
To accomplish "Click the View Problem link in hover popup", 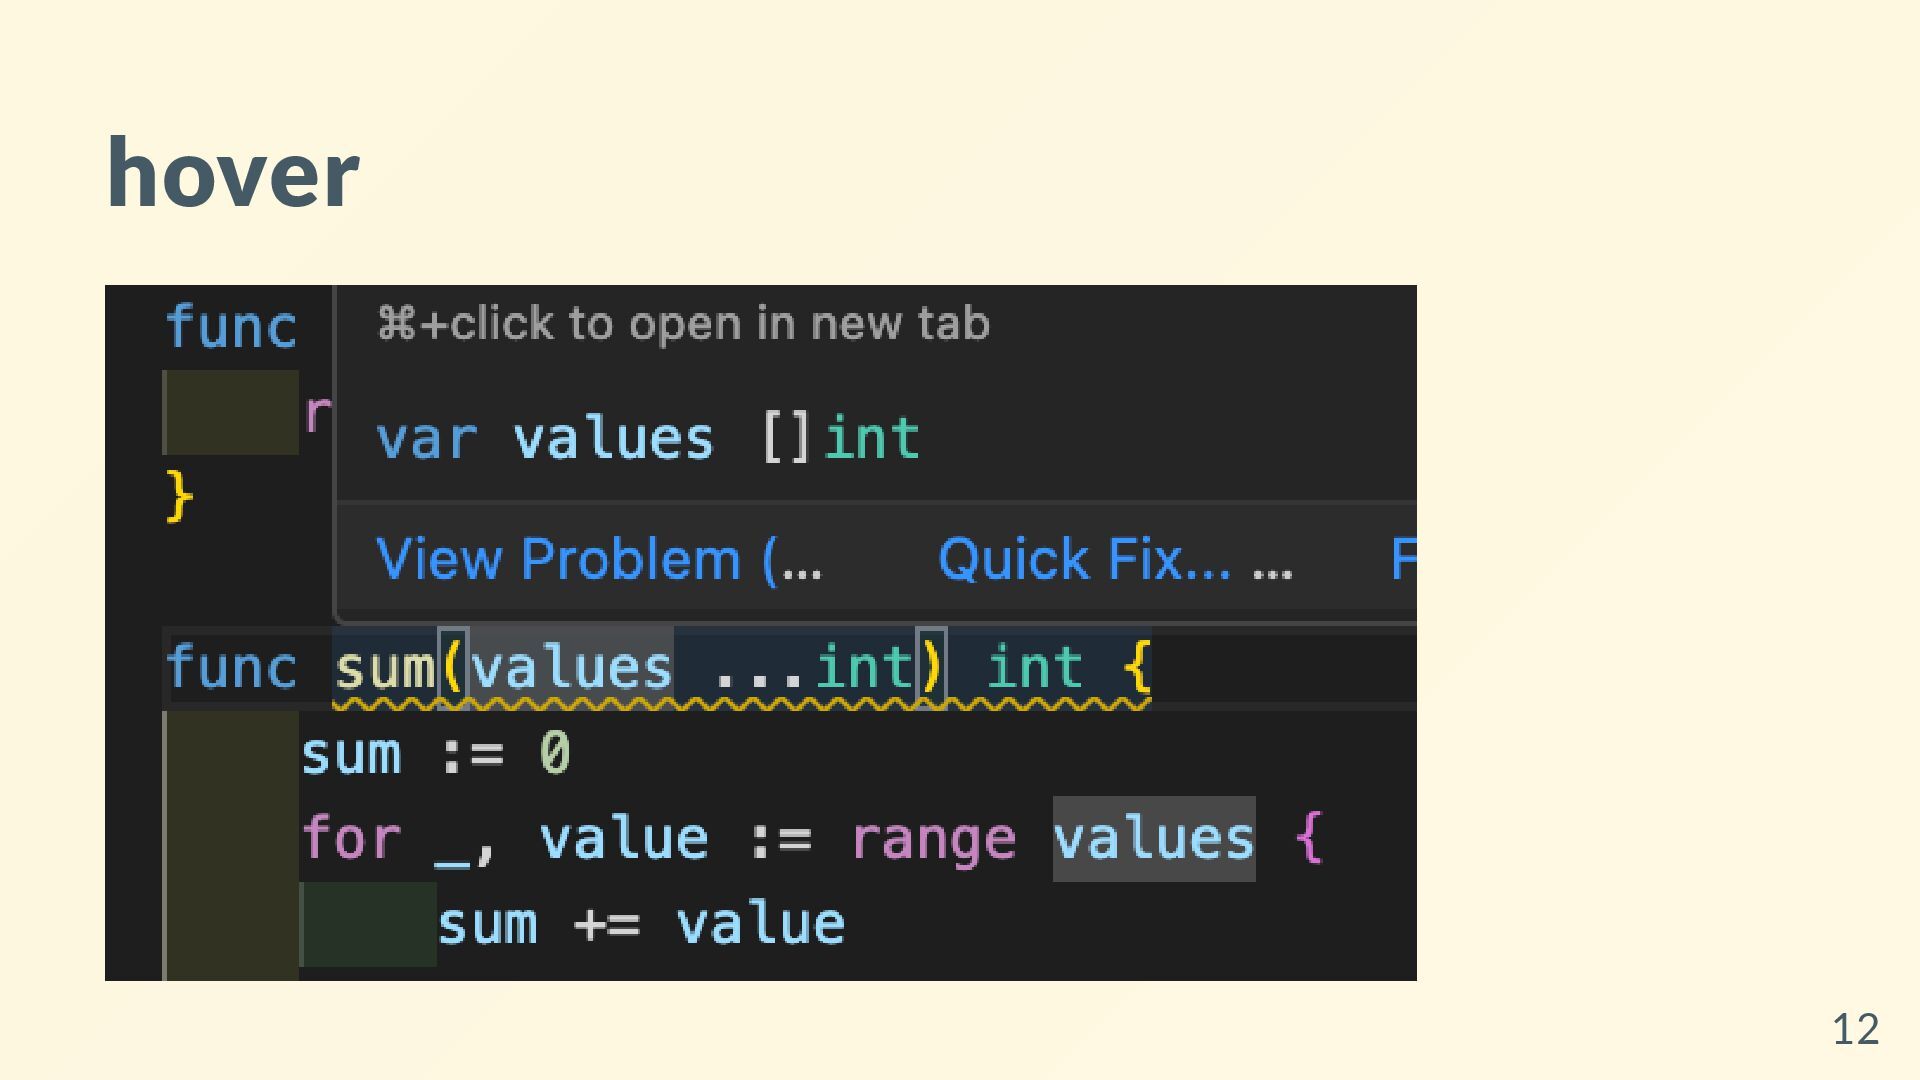I will tap(598, 559).
